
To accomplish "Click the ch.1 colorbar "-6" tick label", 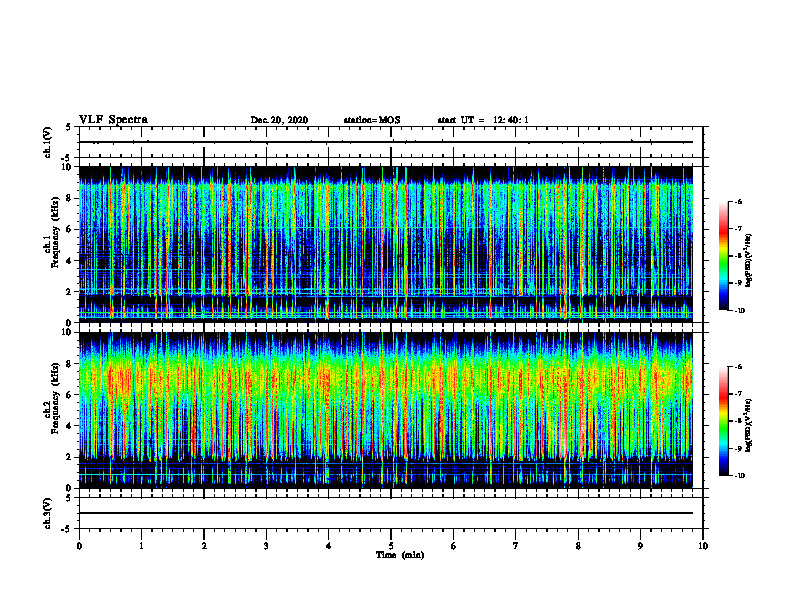I will [x=738, y=201].
